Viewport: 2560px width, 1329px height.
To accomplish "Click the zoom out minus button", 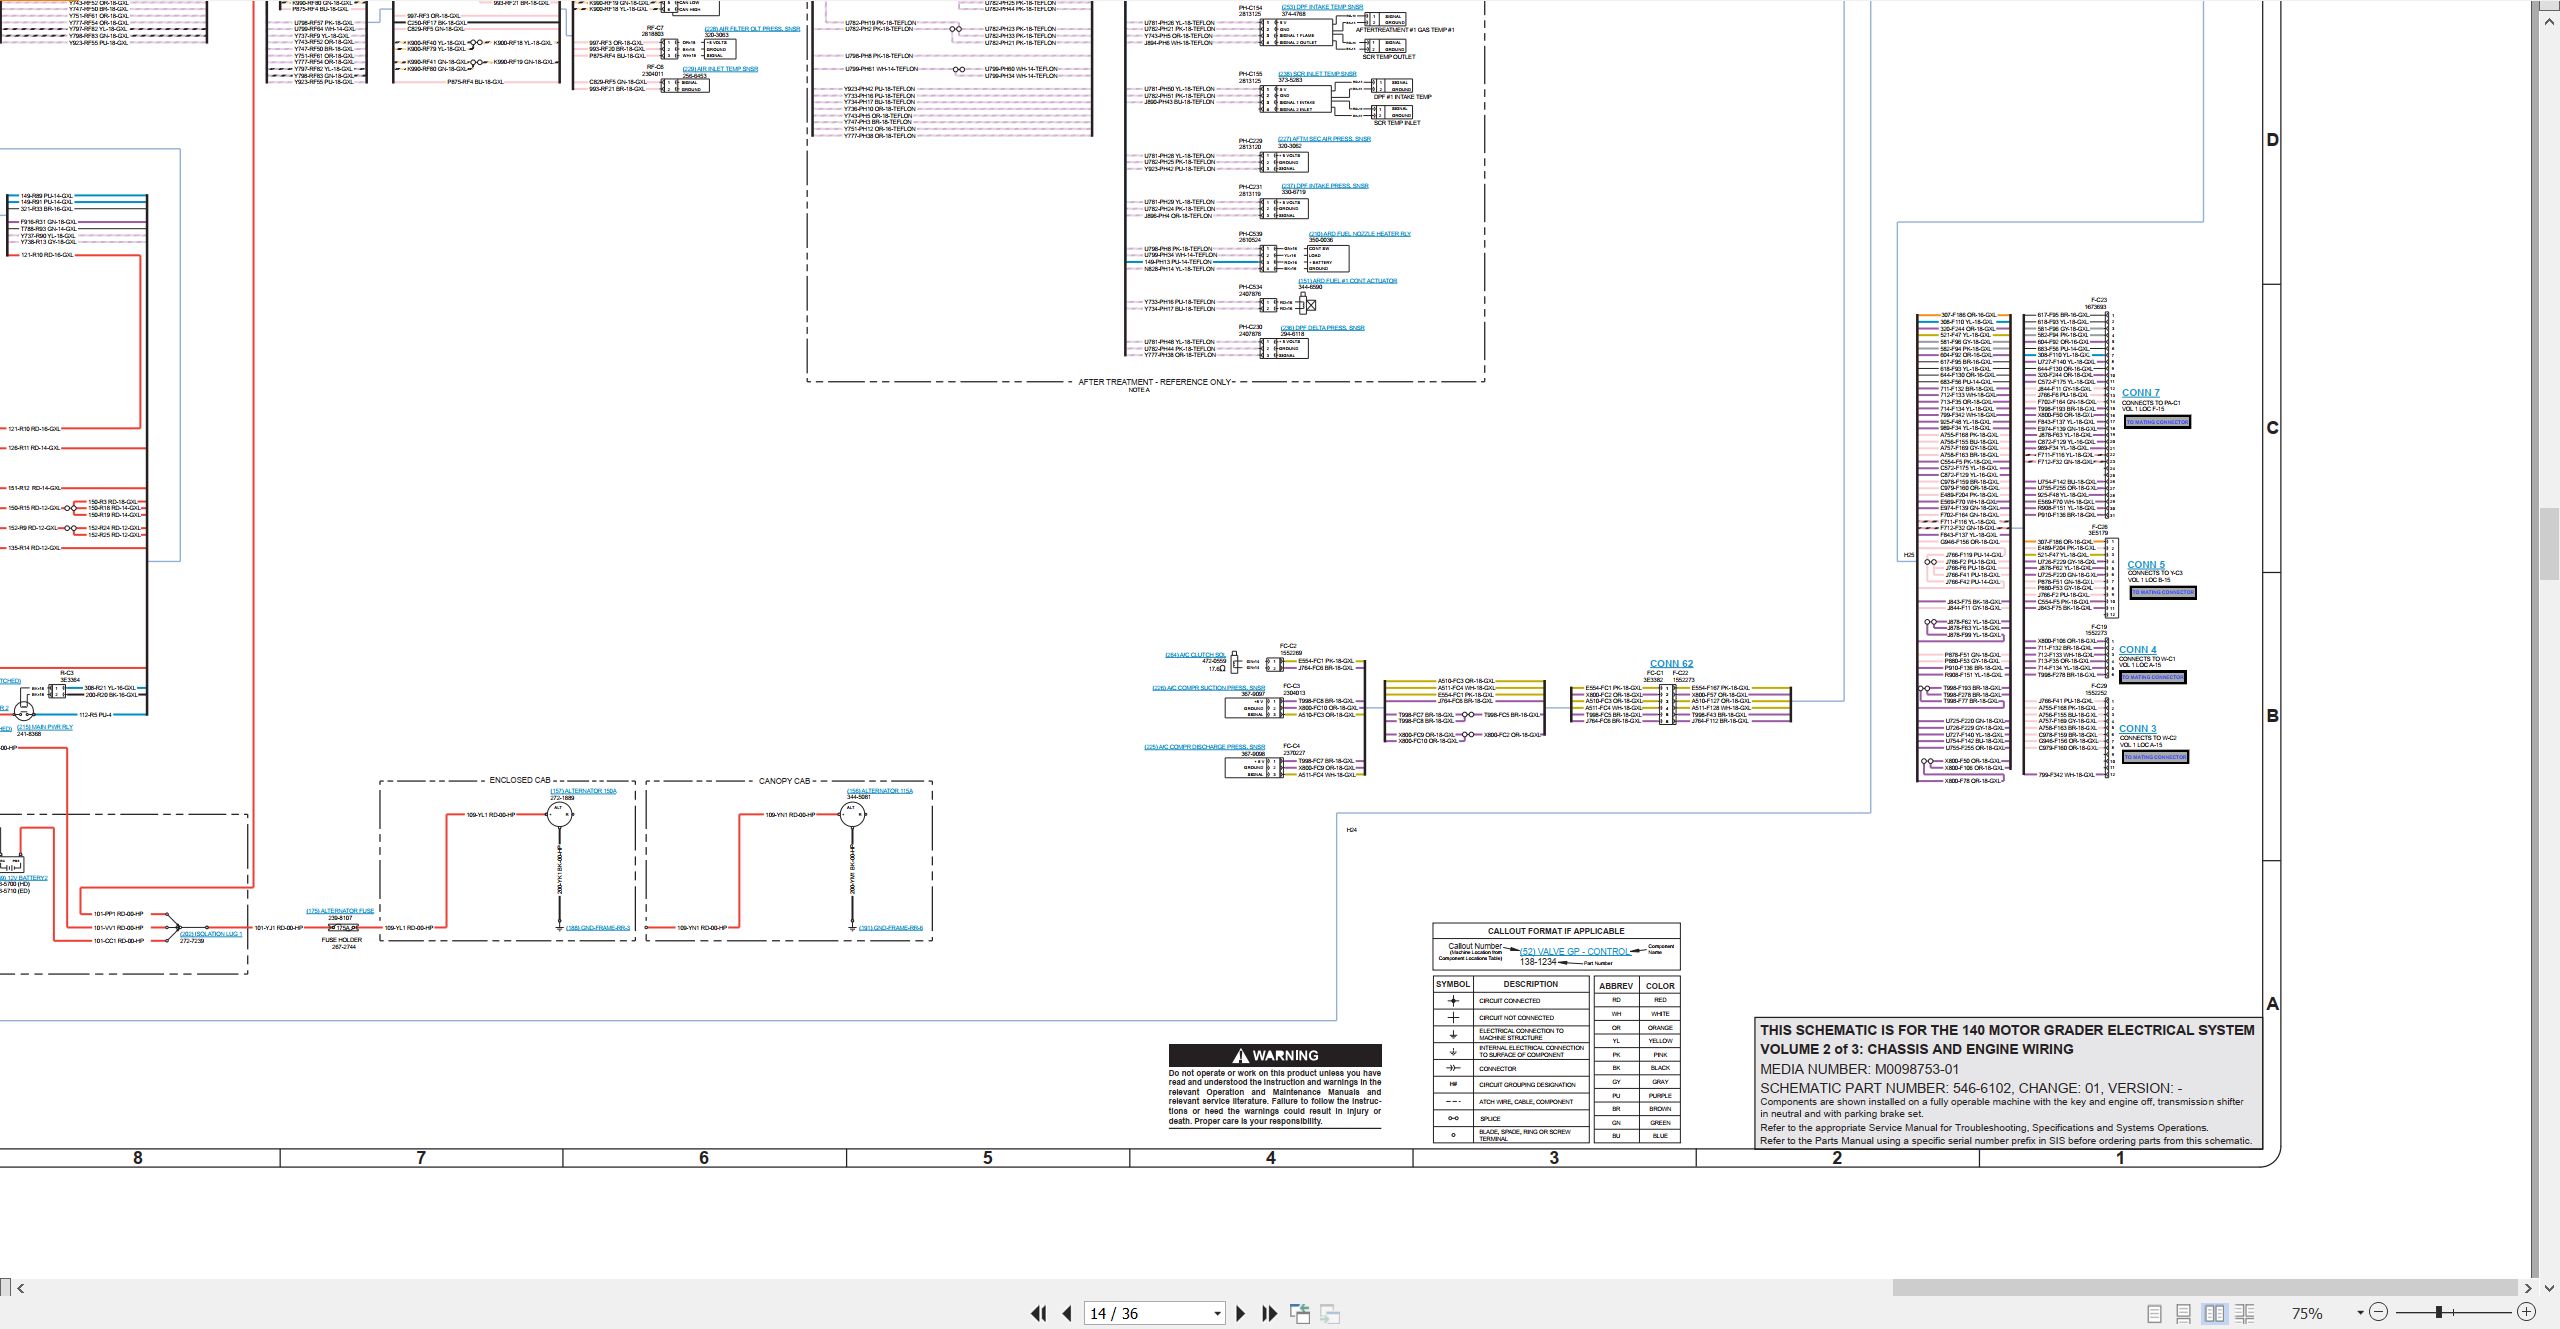I will [x=2379, y=1312].
